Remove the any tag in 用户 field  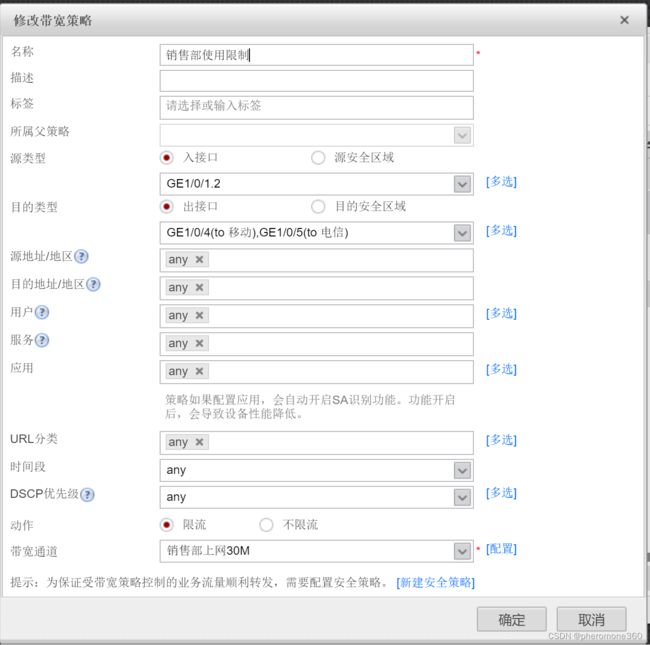(199, 315)
